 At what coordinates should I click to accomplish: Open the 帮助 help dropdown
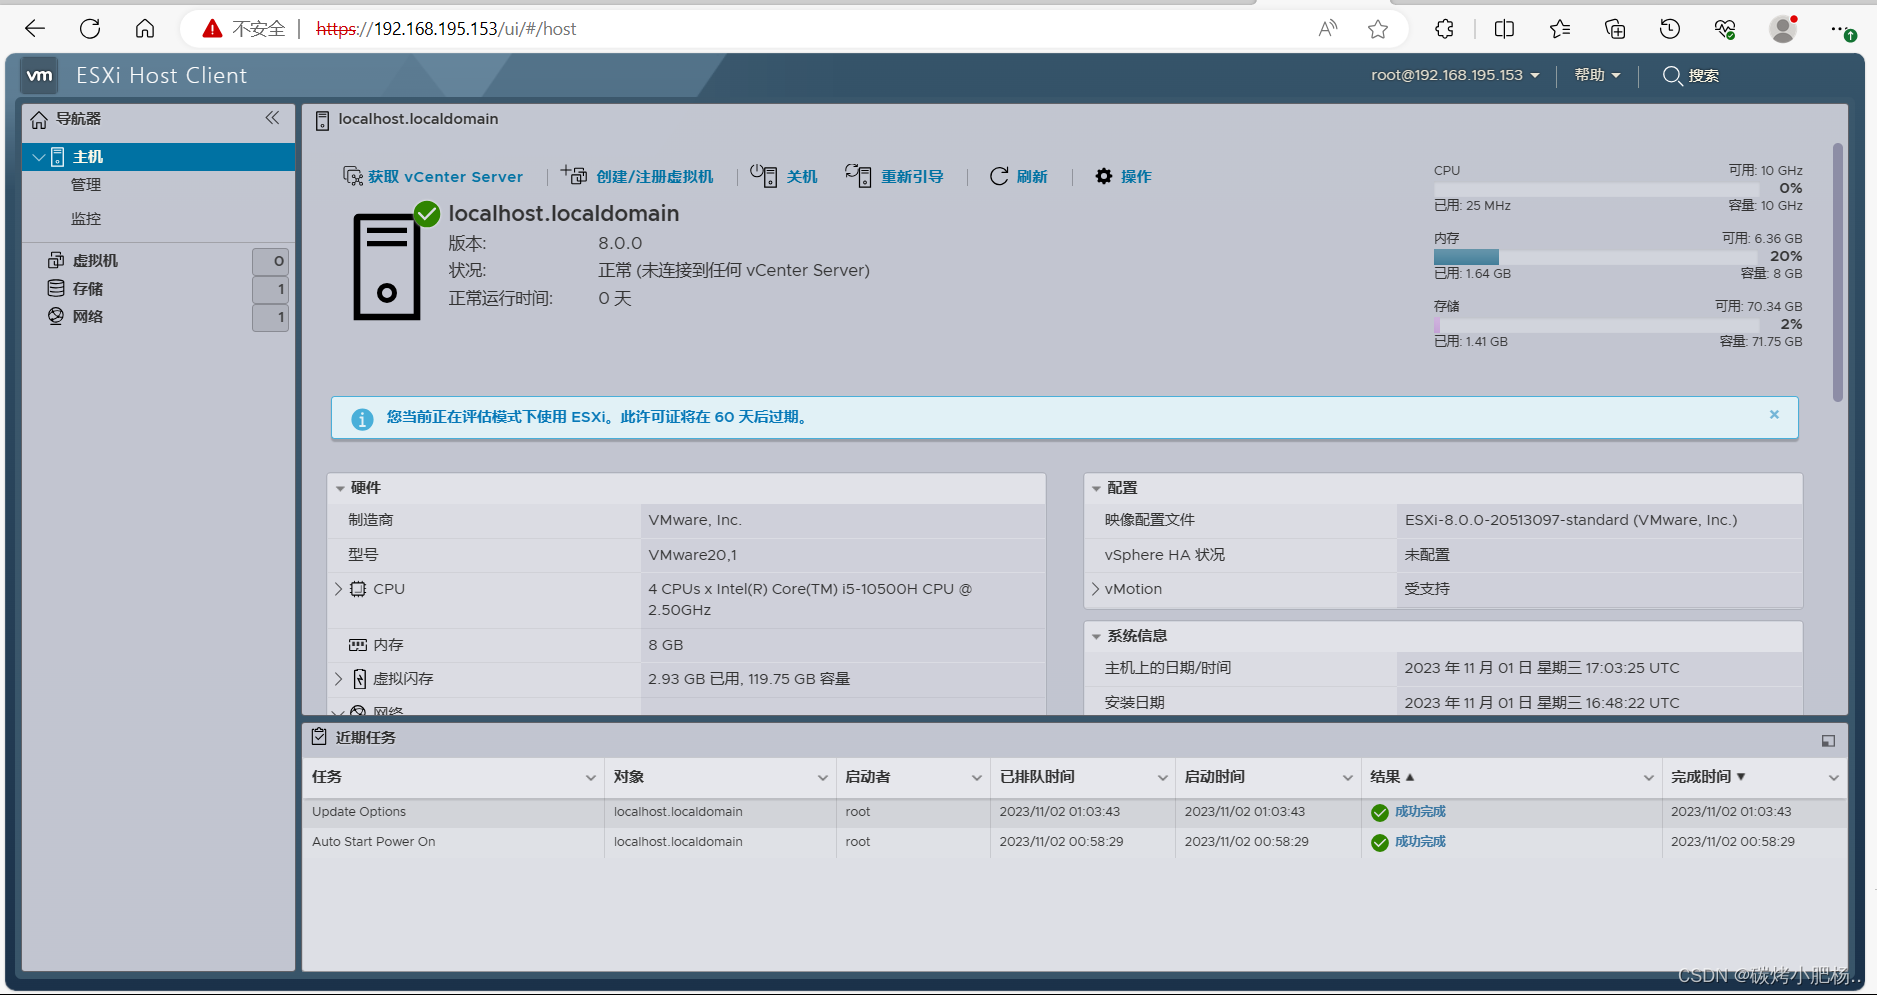click(1597, 75)
